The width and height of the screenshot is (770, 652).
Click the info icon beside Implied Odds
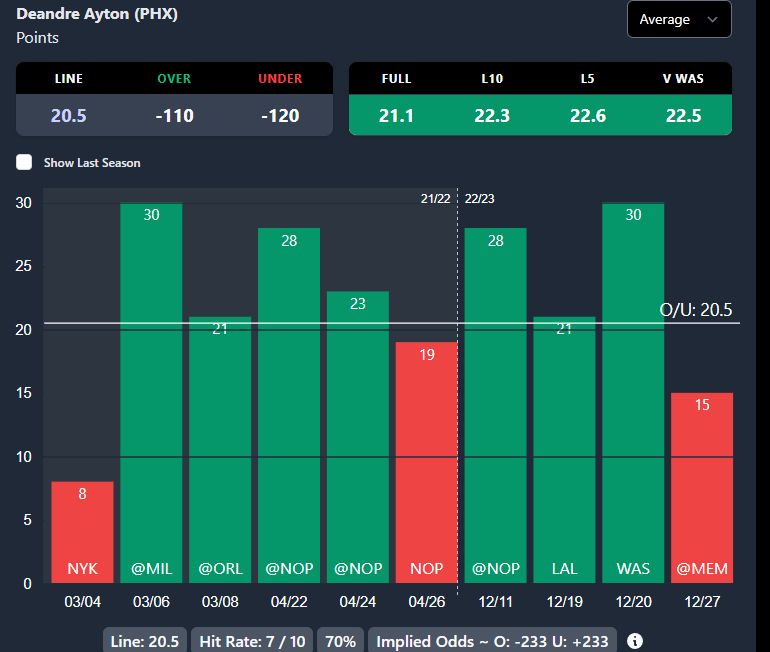tap(635, 641)
